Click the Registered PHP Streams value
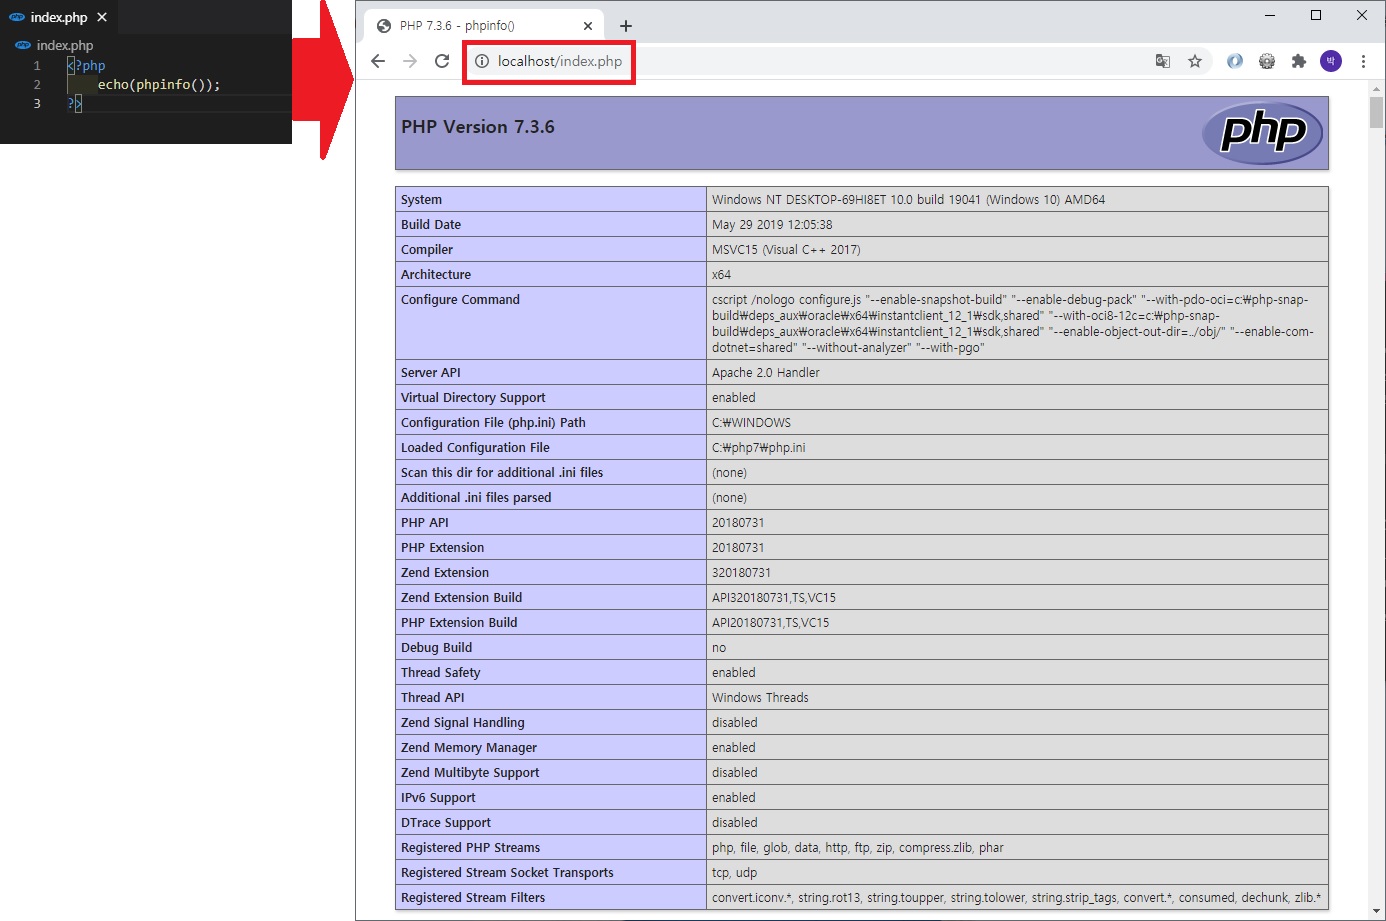 [x=858, y=848]
